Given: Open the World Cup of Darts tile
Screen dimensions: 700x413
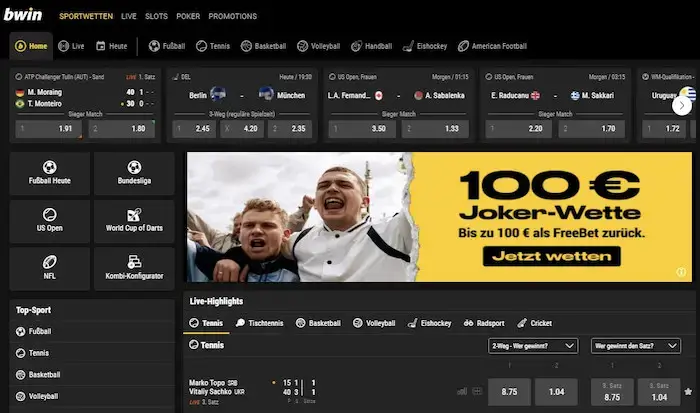Looking at the screenshot, I should (x=134, y=221).
